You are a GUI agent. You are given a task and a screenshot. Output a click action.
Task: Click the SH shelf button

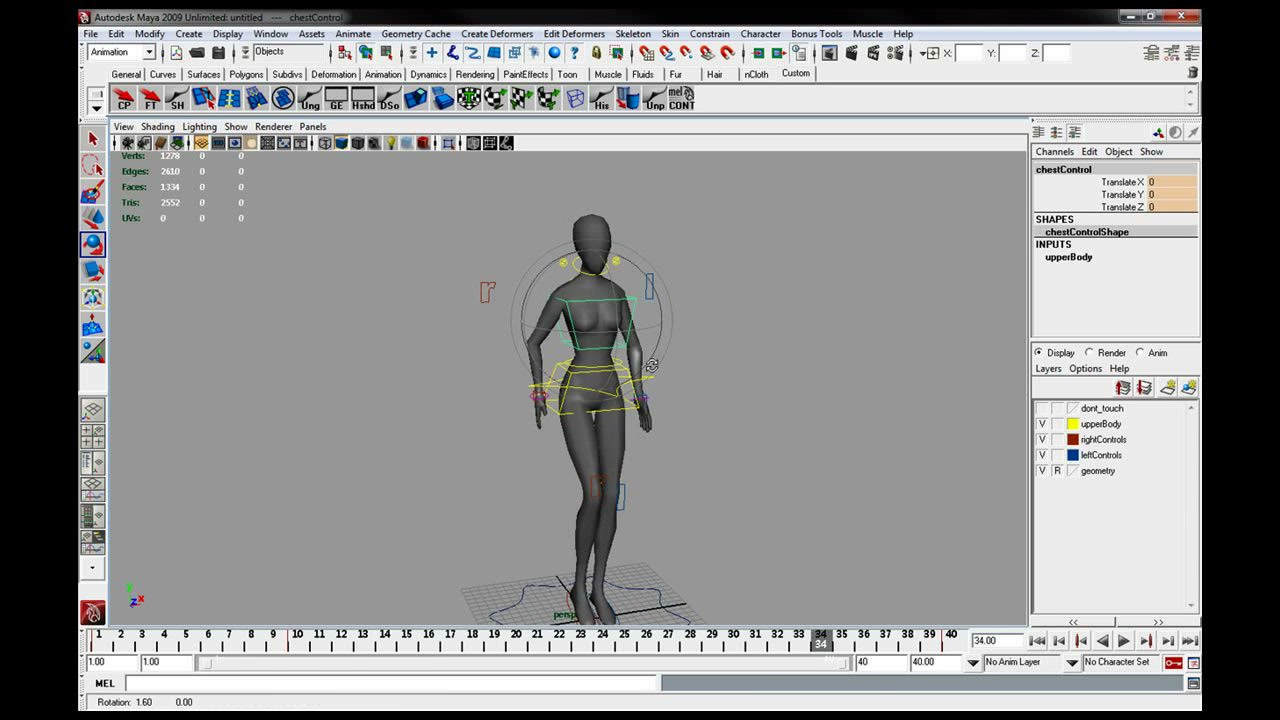coord(177,98)
